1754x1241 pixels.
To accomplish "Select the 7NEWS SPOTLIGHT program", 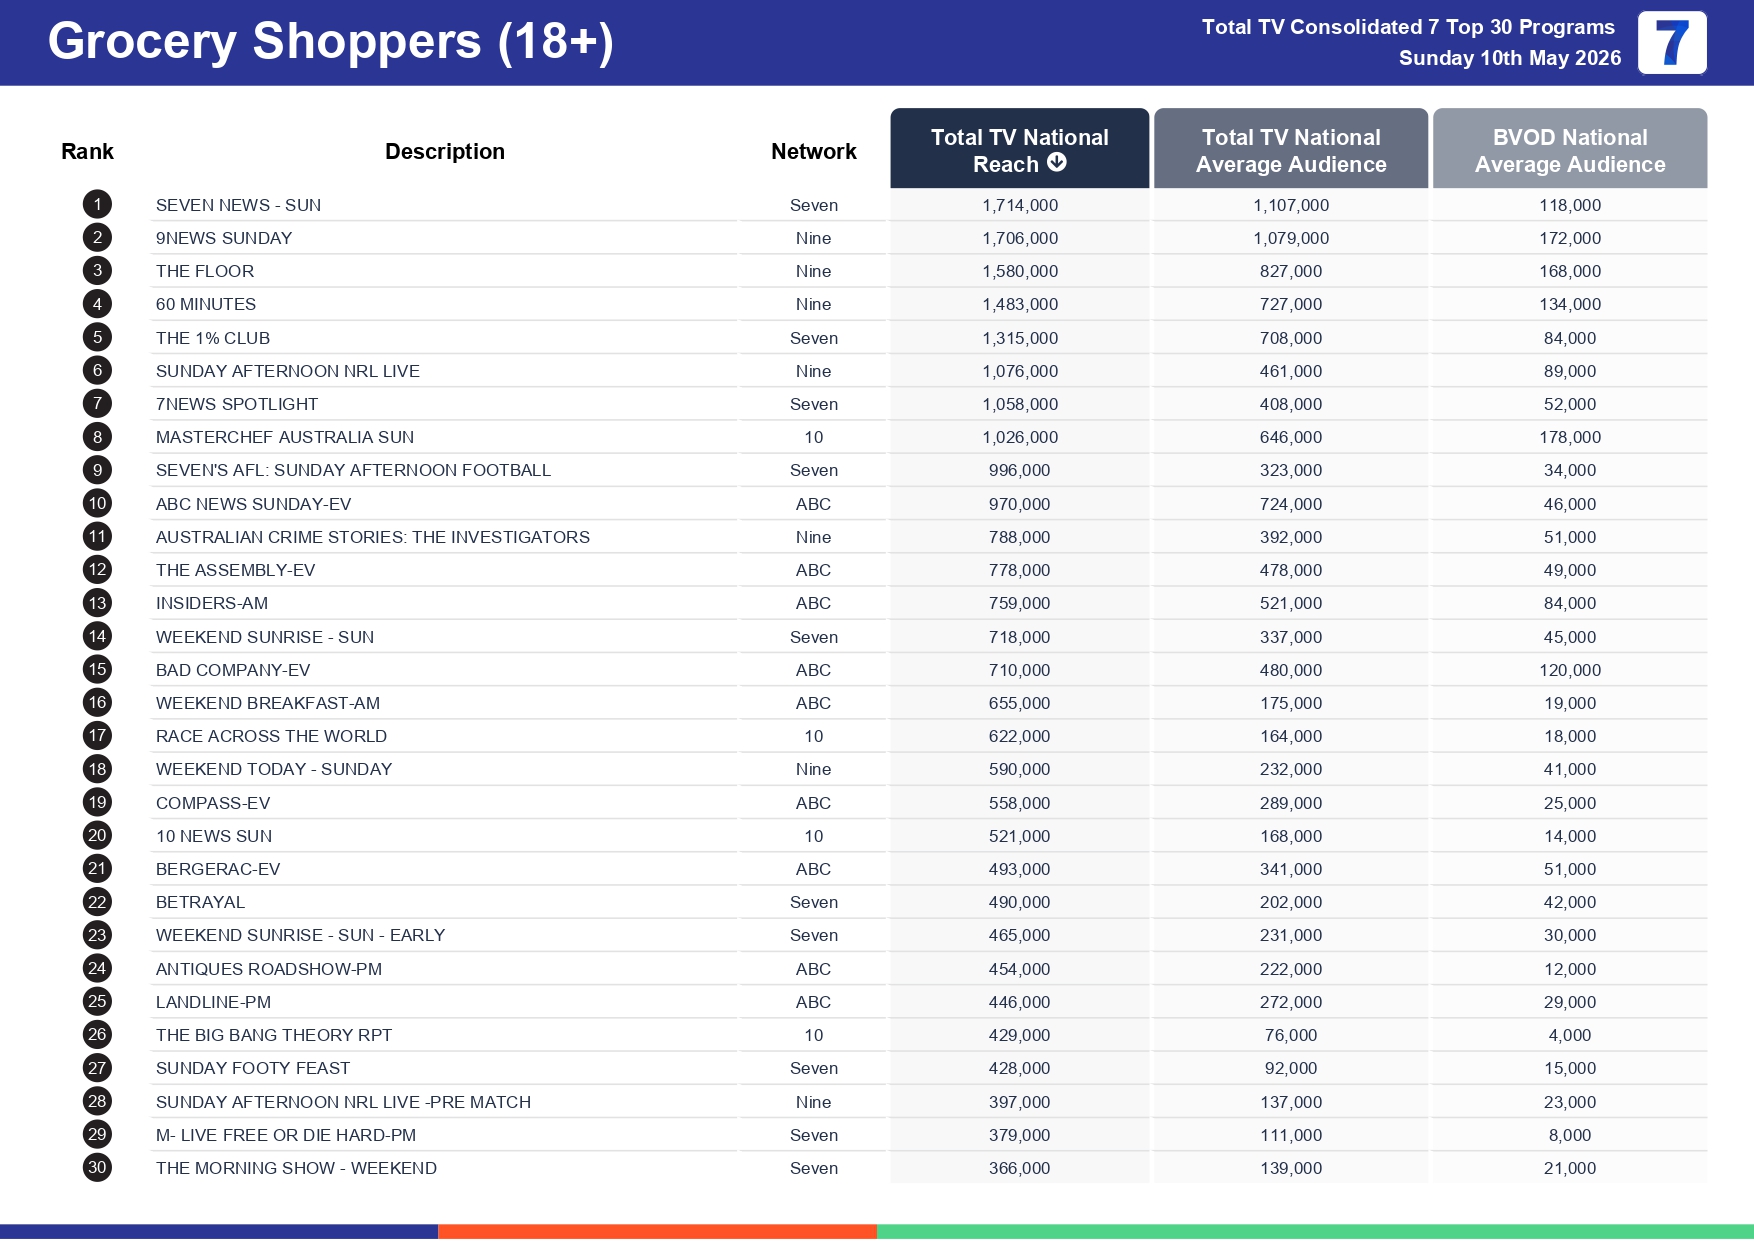I will 237,404.
